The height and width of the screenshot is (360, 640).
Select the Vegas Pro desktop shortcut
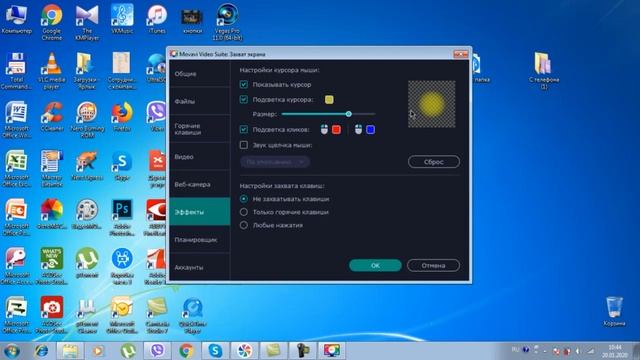(227, 22)
